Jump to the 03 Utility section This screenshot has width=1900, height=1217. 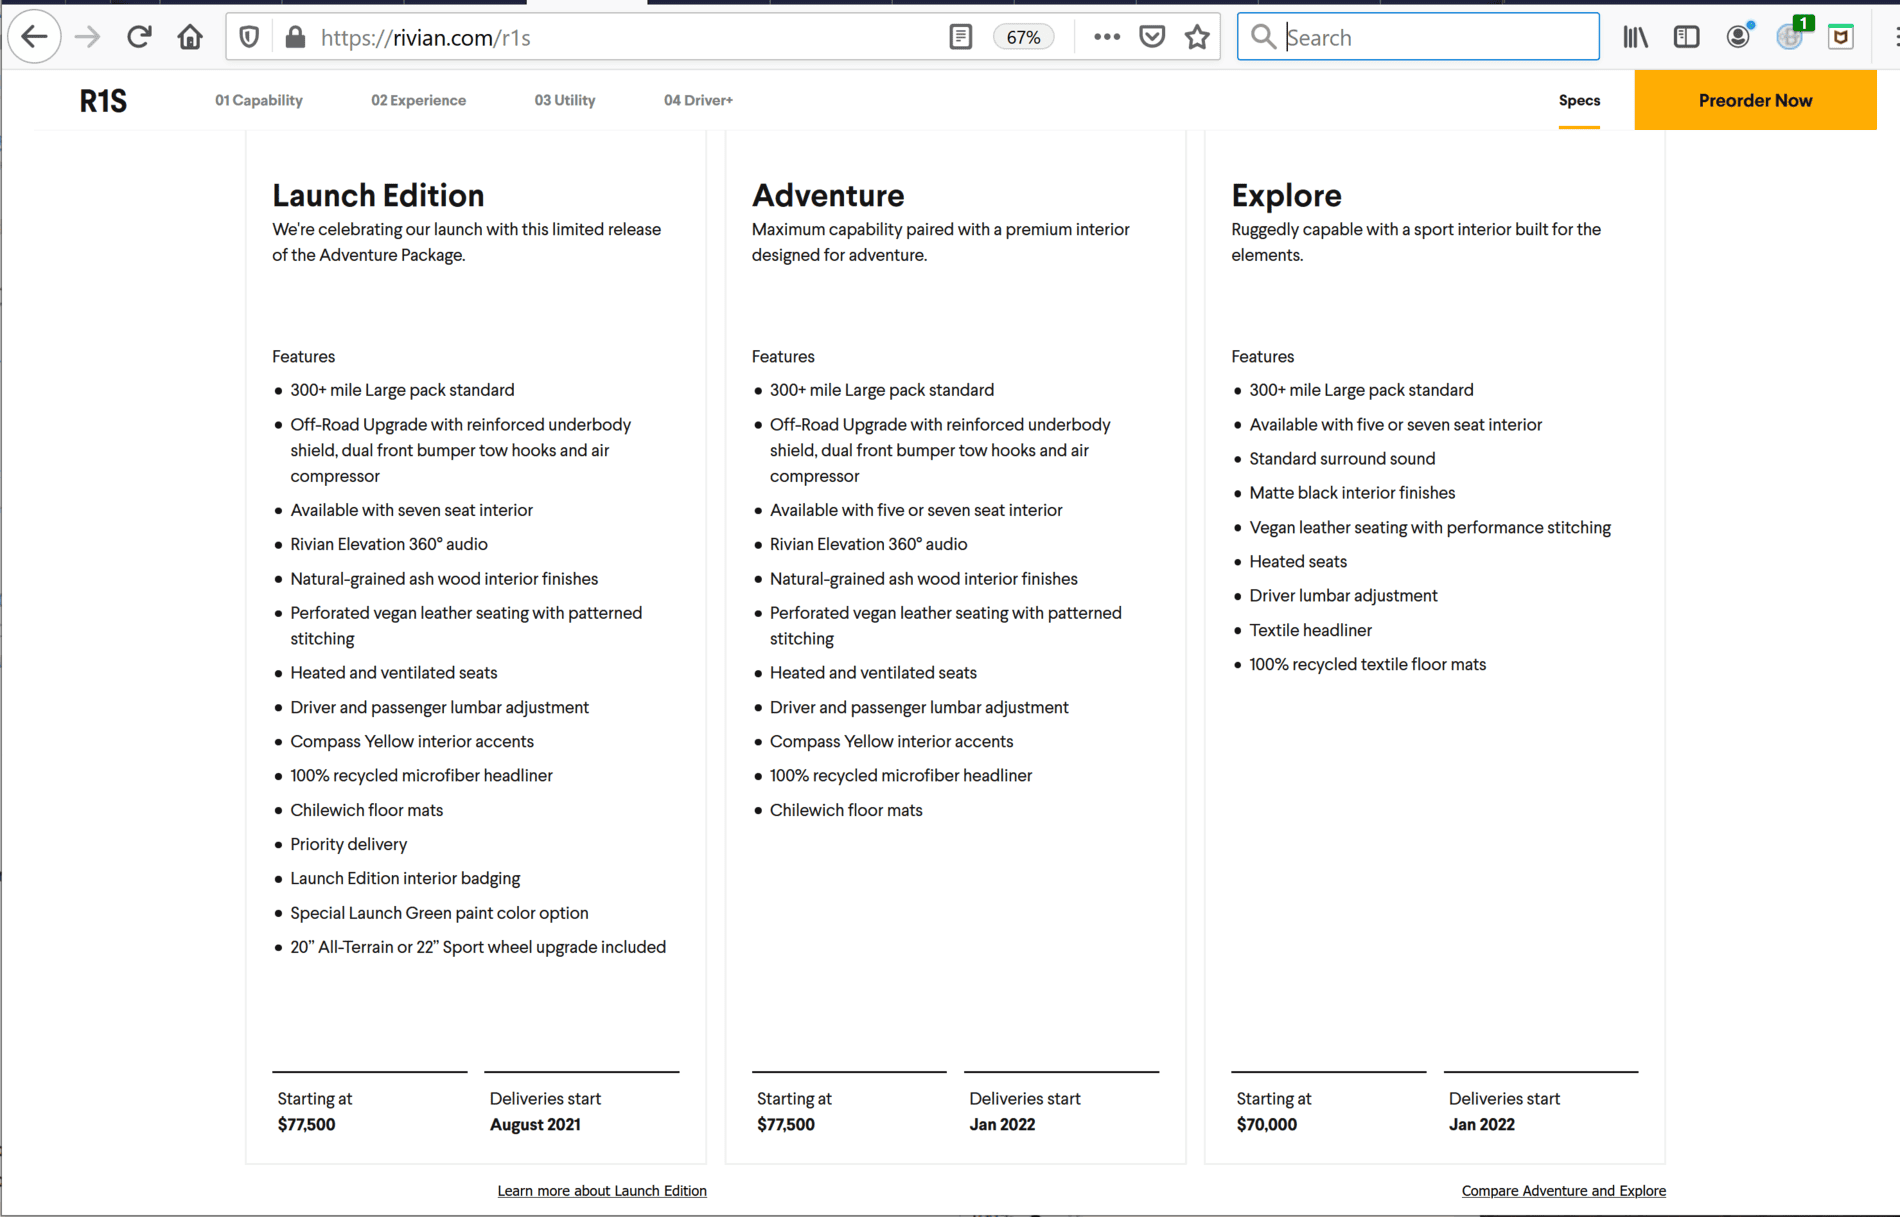click(565, 100)
